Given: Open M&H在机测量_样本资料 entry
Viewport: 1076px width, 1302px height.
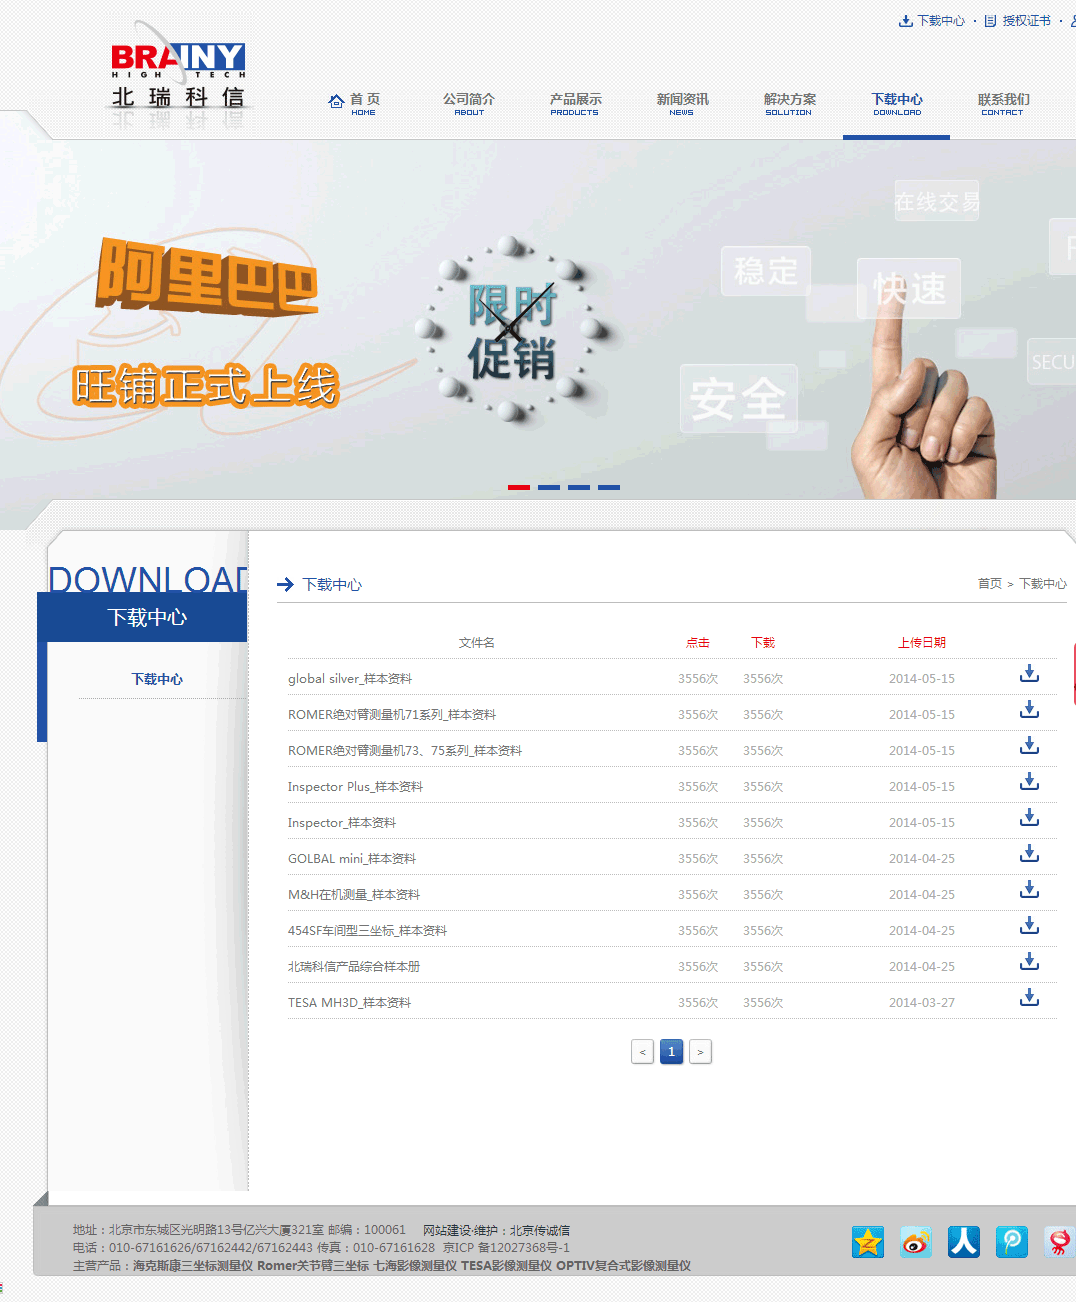Looking at the screenshot, I should (354, 895).
